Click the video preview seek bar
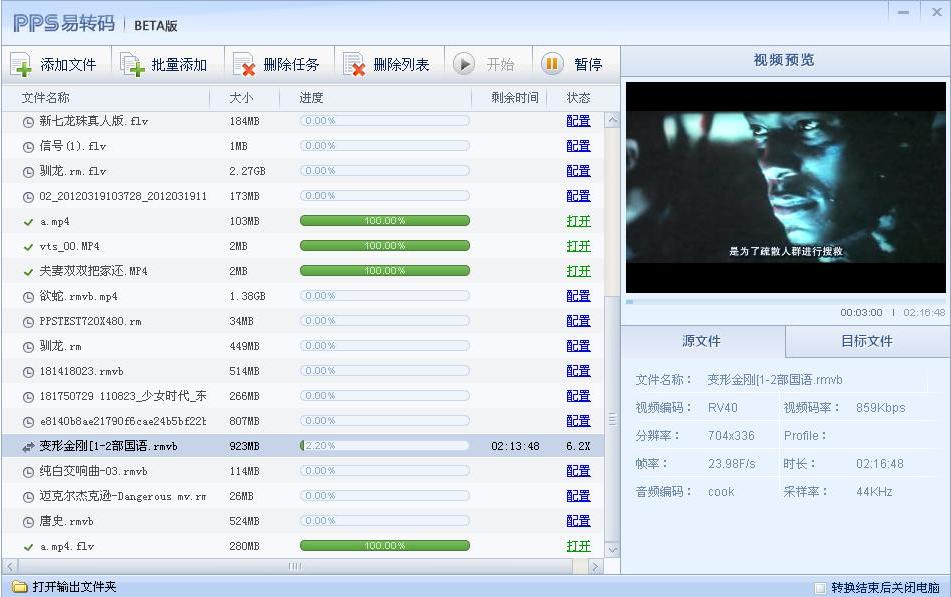The height and width of the screenshot is (597, 951). click(x=785, y=301)
